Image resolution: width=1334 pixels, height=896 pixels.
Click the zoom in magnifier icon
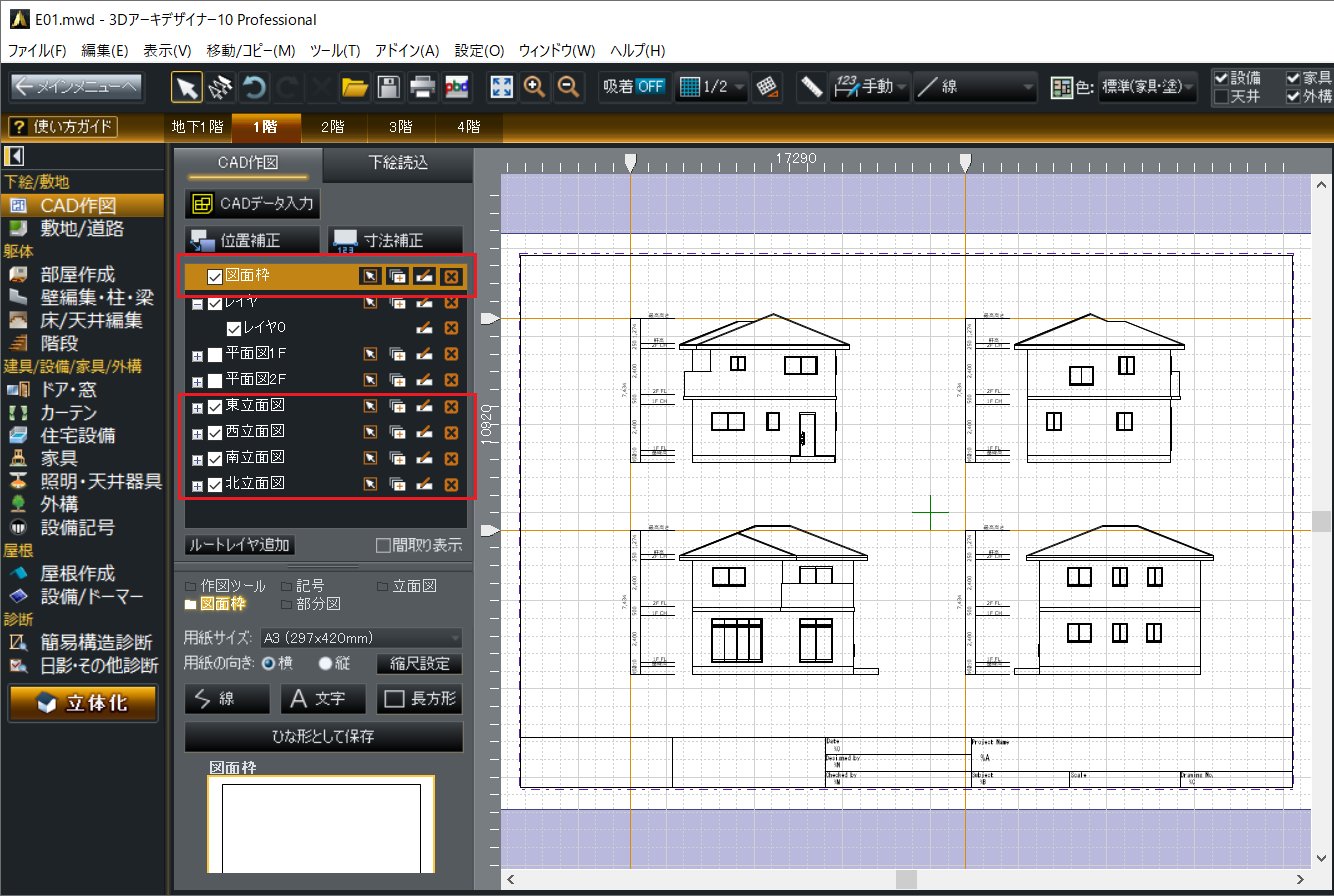(535, 87)
